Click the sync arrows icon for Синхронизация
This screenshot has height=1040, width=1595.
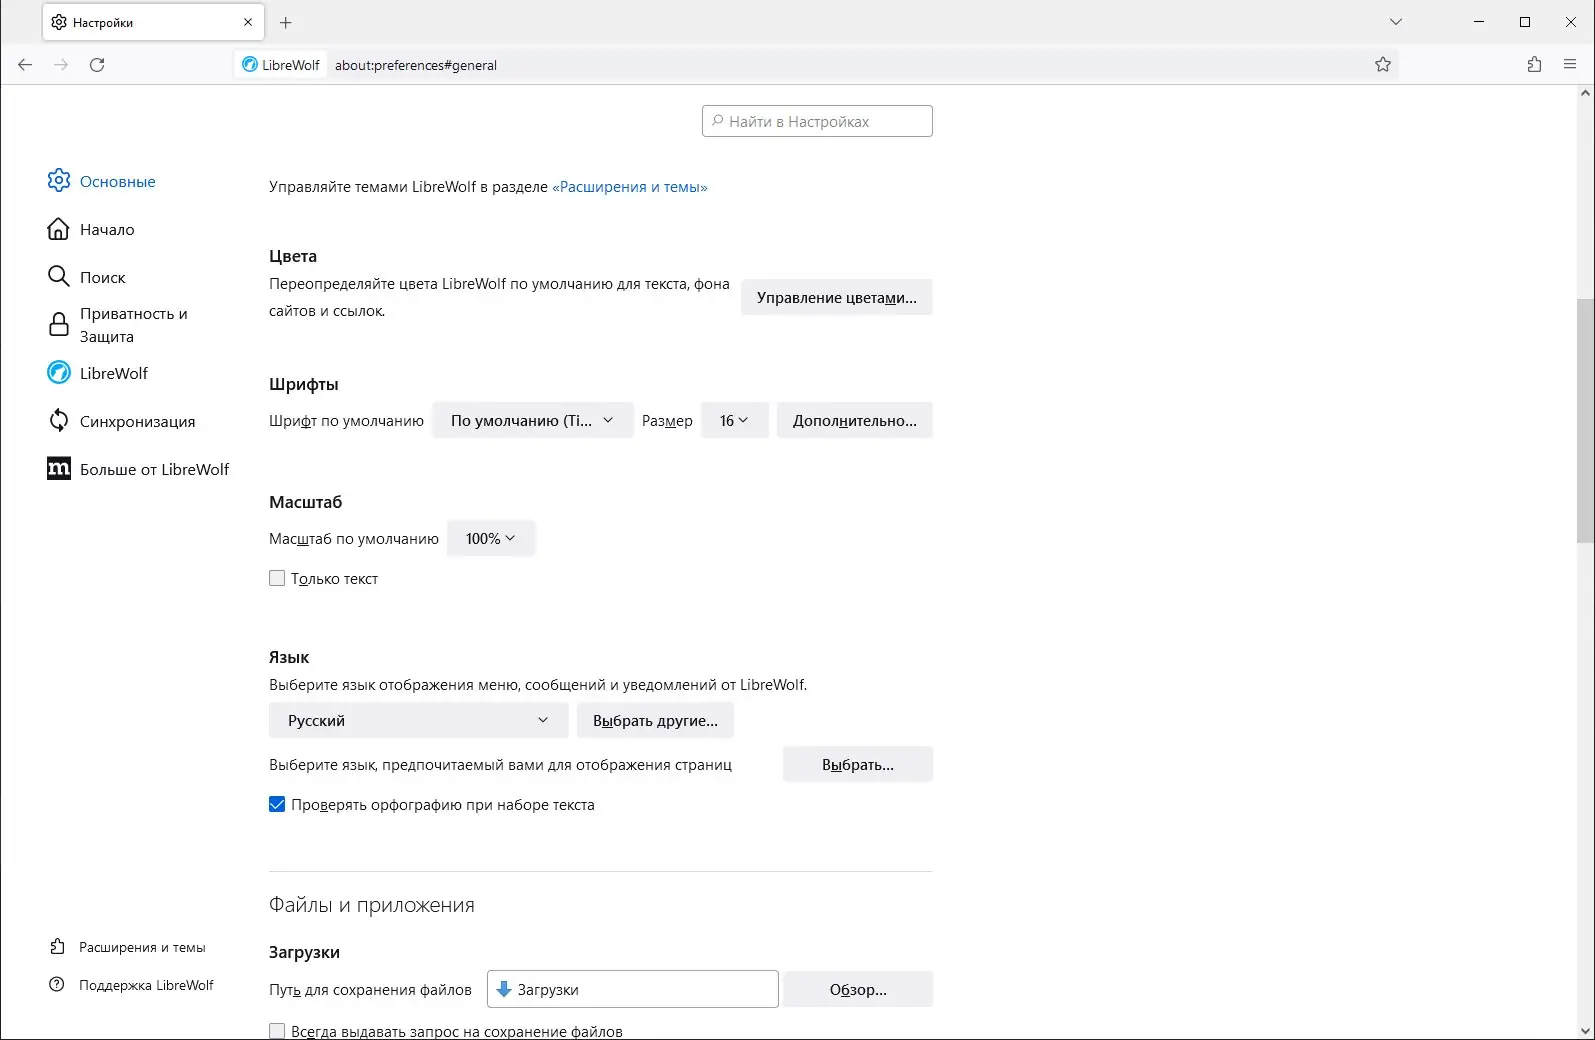click(59, 421)
